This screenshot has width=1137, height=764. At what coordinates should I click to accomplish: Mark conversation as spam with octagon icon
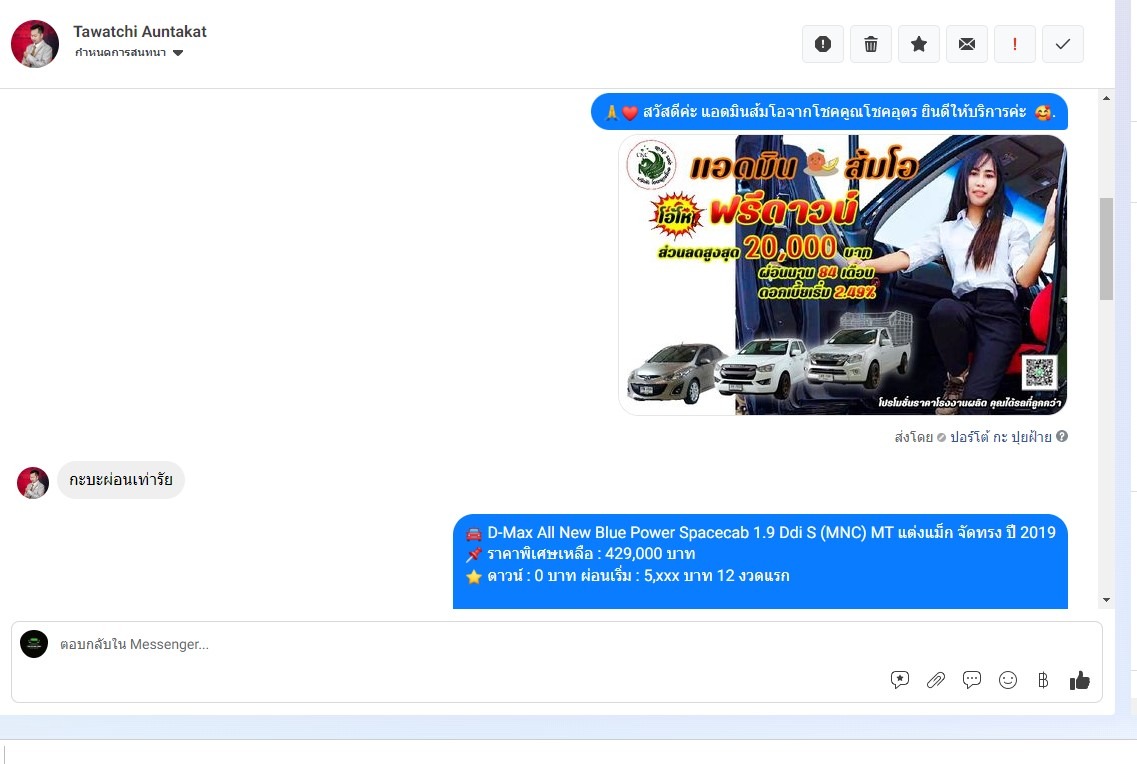click(823, 44)
